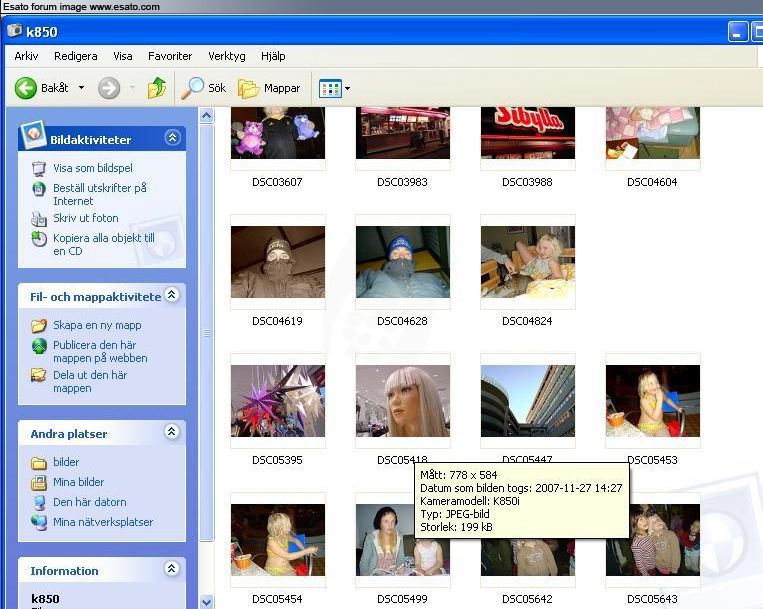Open the Bakåt history dropdown arrow
This screenshot has width=763, height=609.
point(82,88)
